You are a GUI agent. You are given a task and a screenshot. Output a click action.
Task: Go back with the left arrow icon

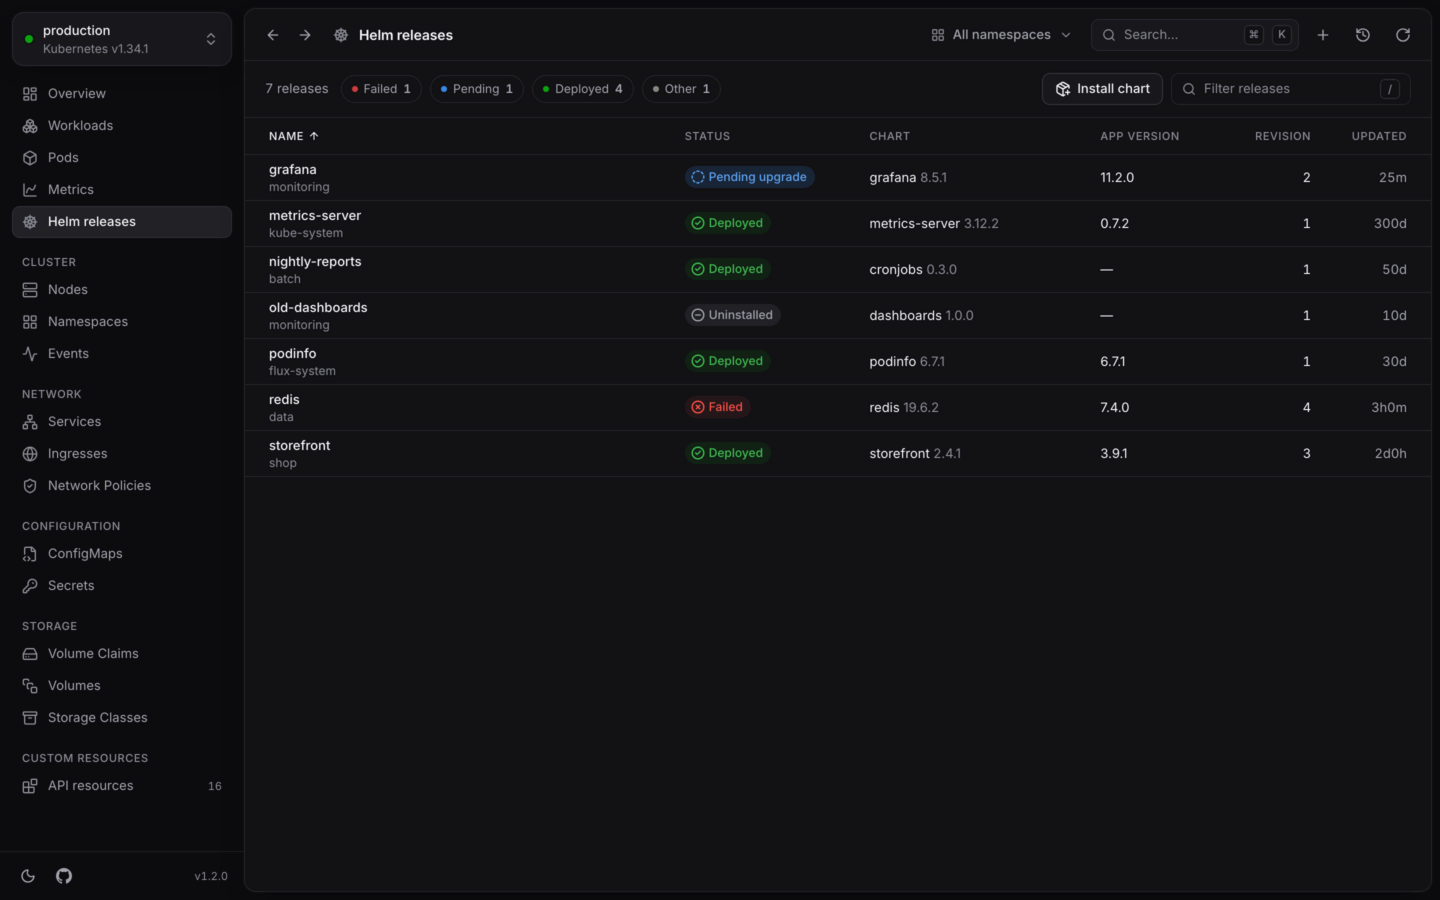coord(273,35)
